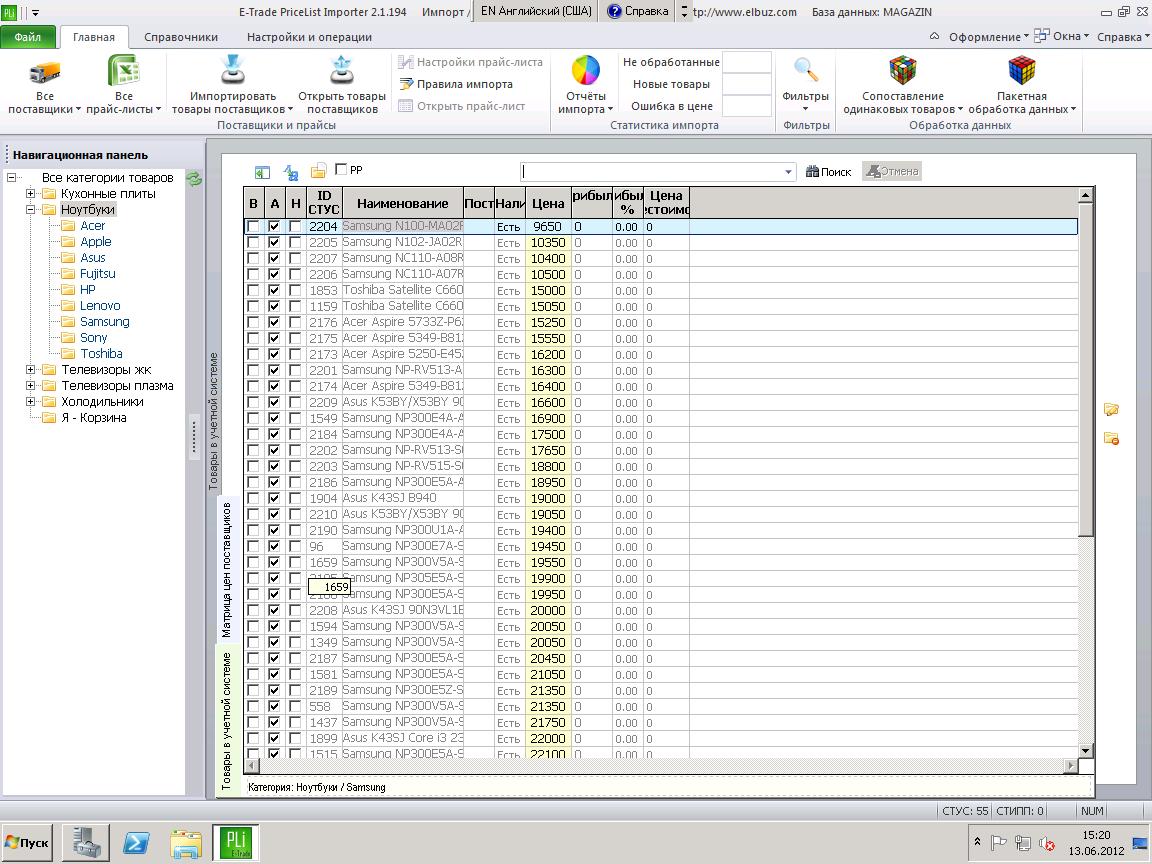Open the PowerShell taskbar icon
The width and height of the screenshot is (1152, 864).
point(136,843)
